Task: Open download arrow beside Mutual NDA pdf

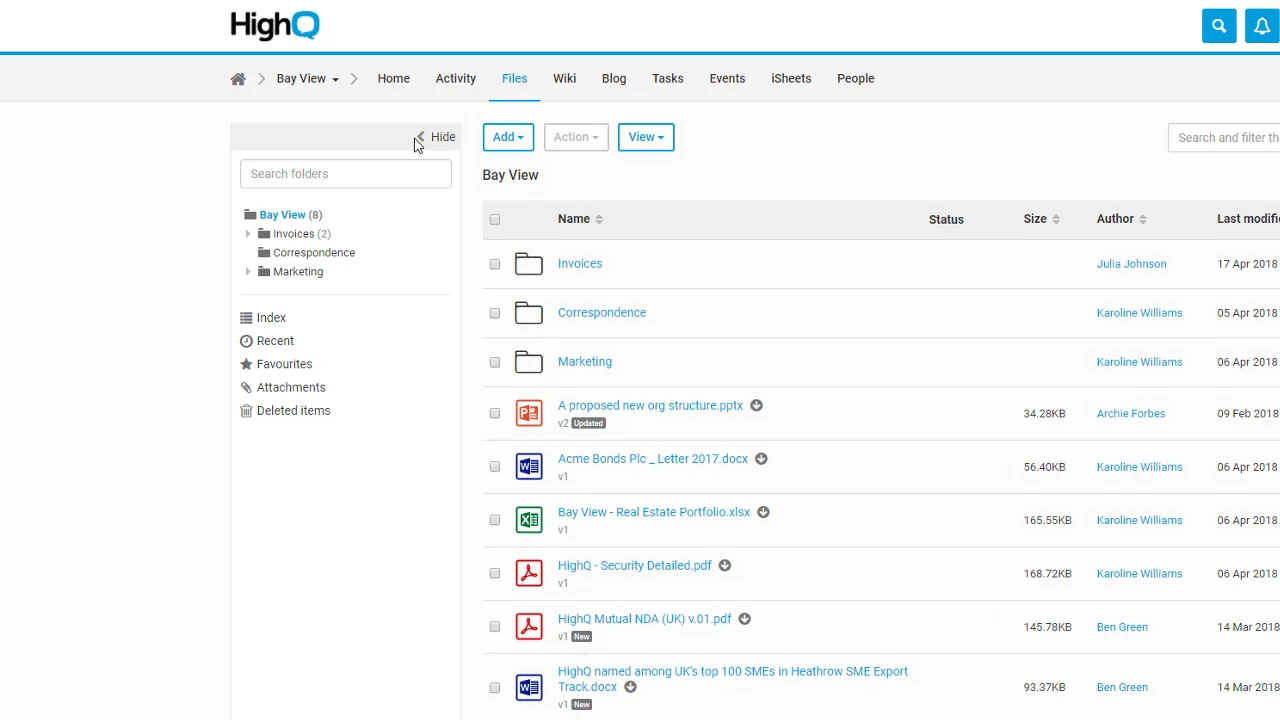Action: [744, 619]
